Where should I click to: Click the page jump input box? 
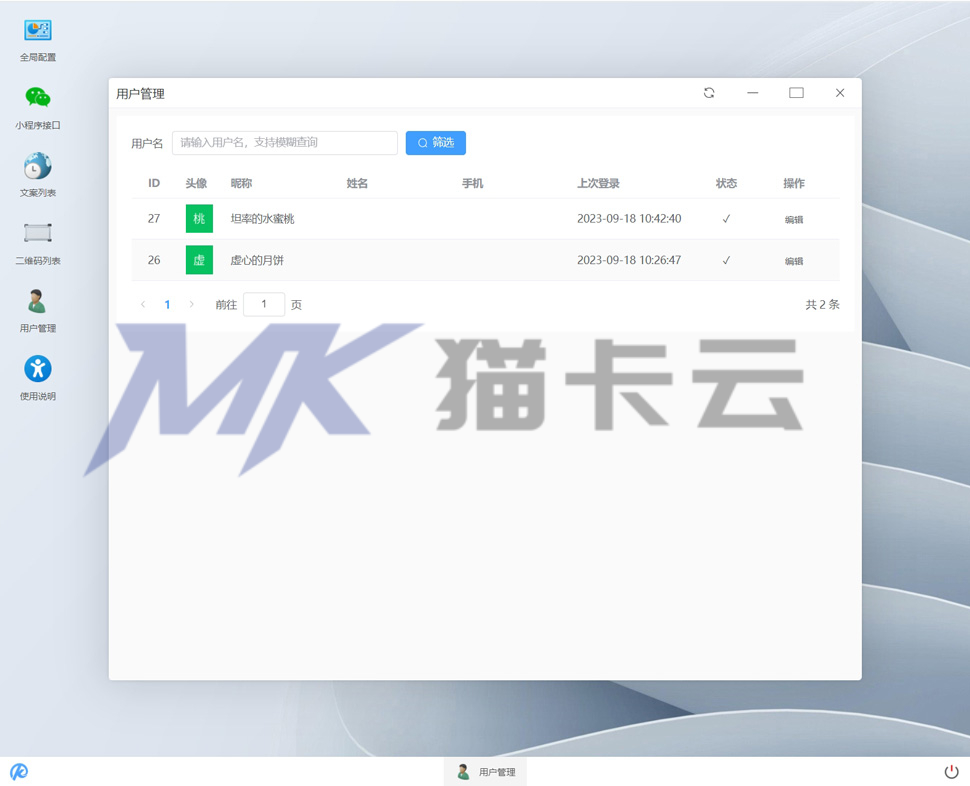[x=264, y=304]
